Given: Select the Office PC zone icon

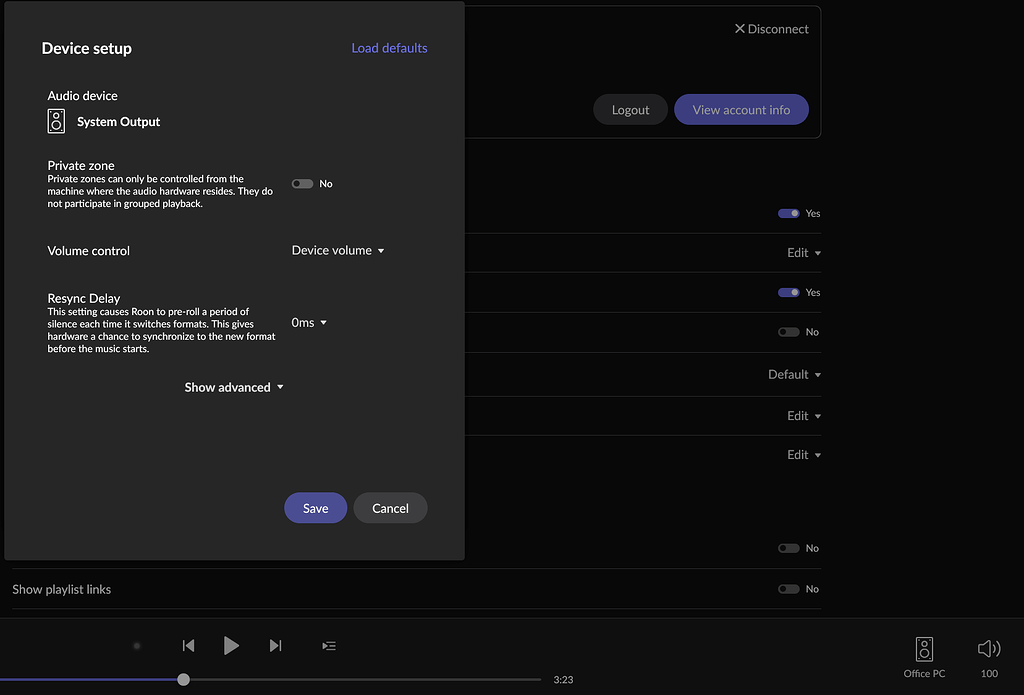Looking at the screenshot, I should [924, 648].
